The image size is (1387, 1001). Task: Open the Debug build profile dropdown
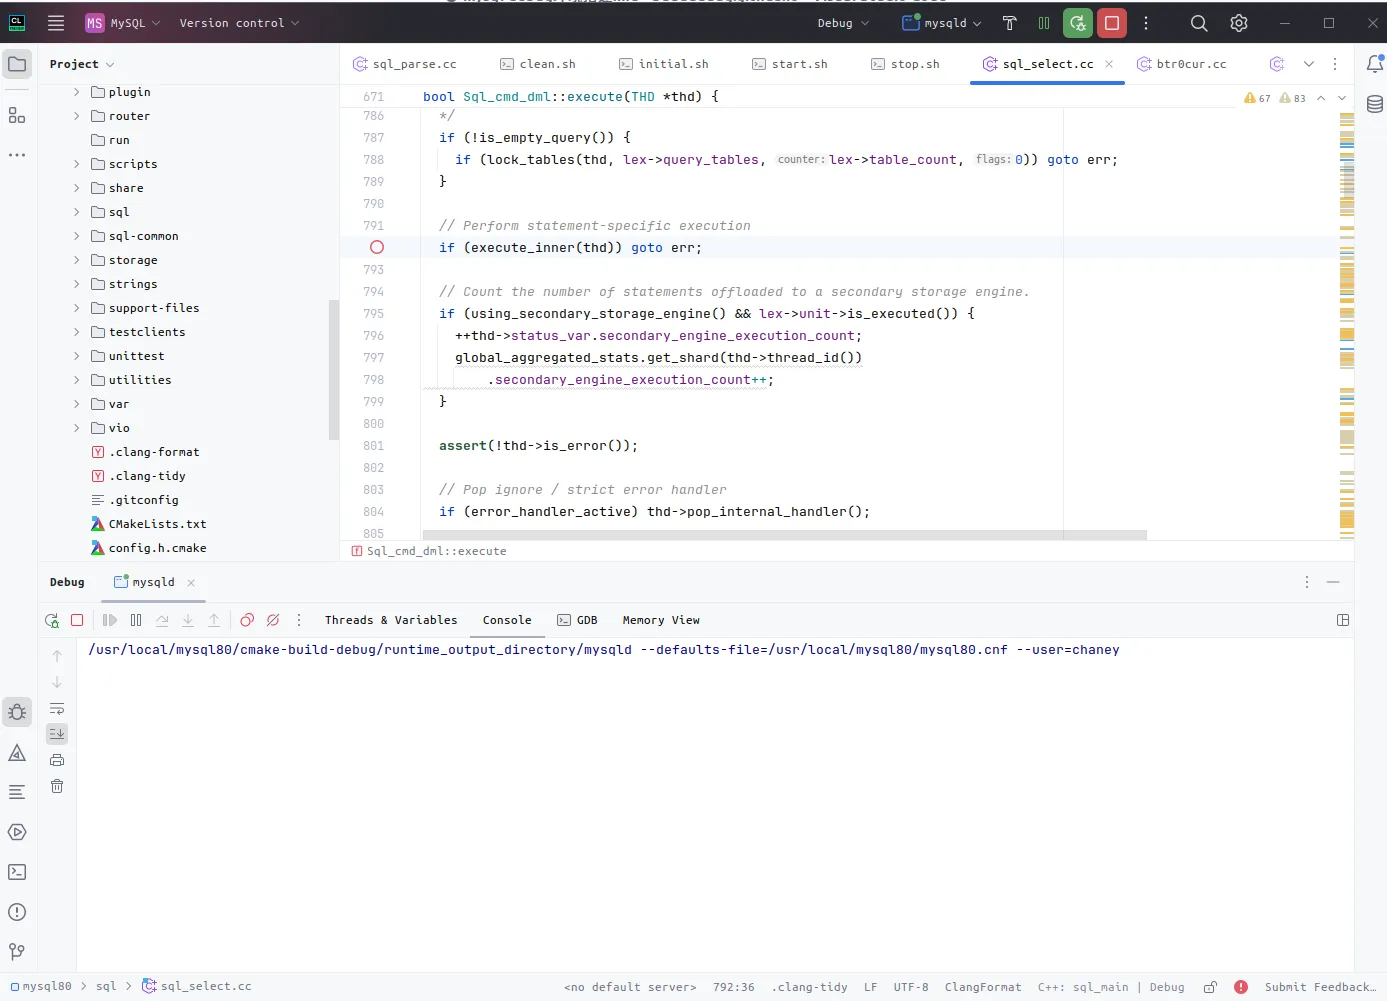click(843, 23)
